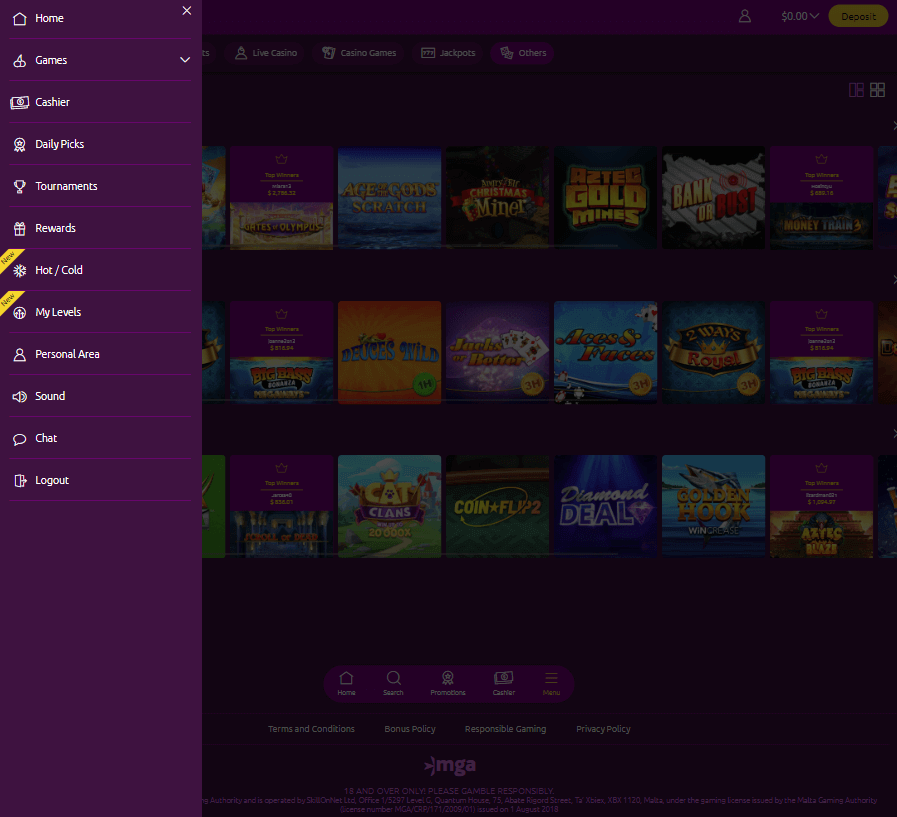The image size is (897, 817).
Task: Click the Personal Area person icon
Action: coord(19,355)
